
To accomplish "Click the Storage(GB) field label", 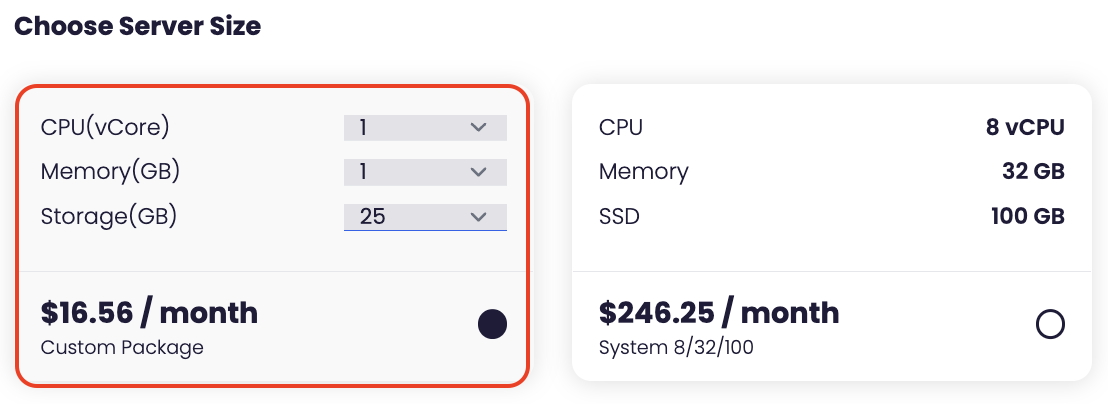I will [109, 215].
